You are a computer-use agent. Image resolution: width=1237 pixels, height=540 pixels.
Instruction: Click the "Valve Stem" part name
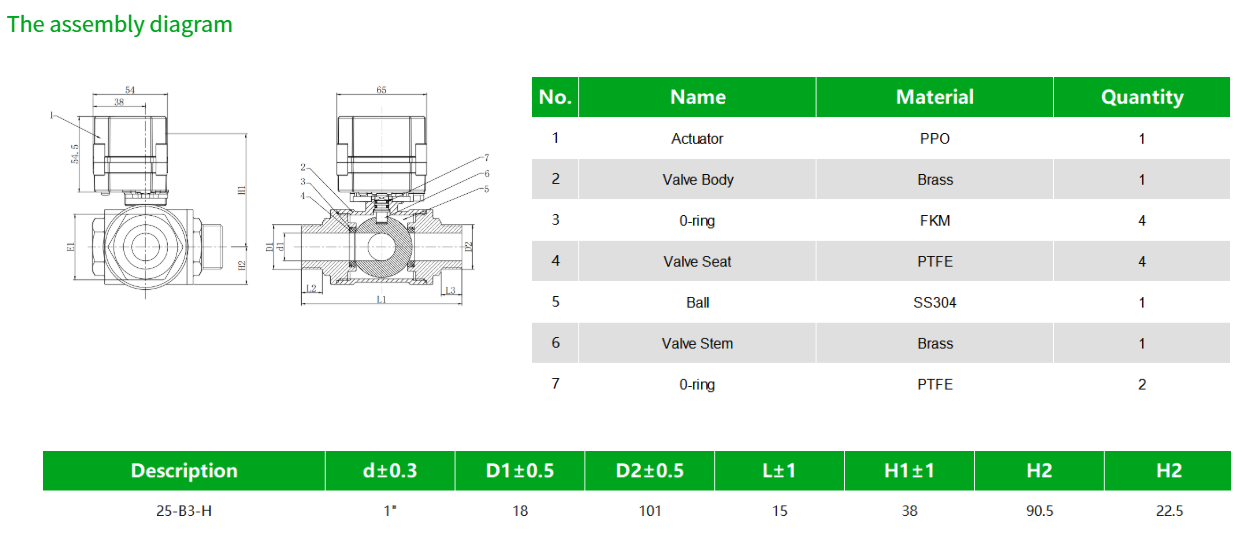pyautogui.click(x=697, y=344)
